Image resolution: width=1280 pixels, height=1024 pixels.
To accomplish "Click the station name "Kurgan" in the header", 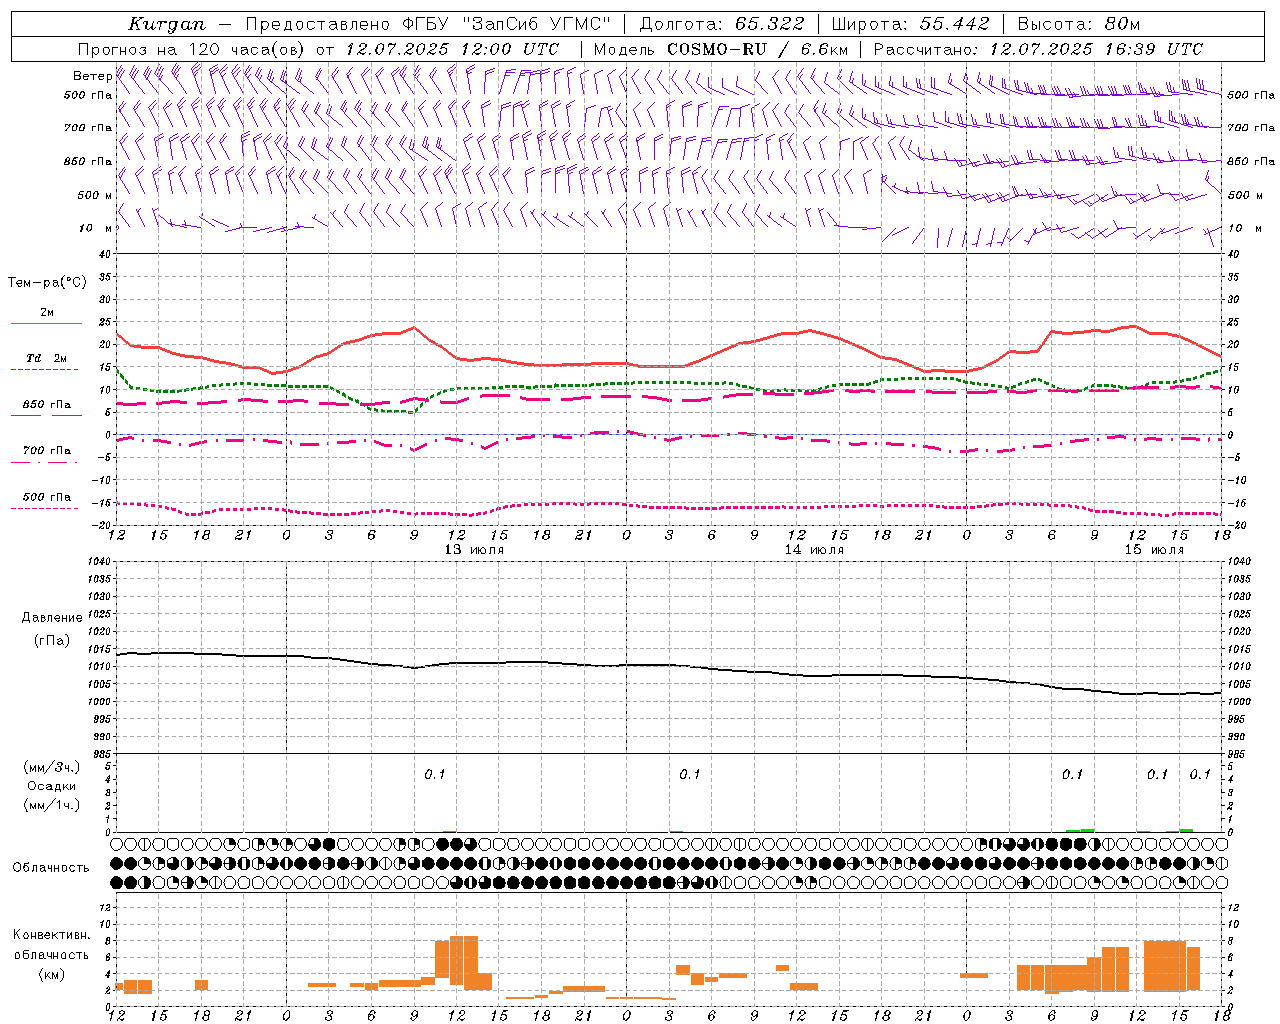I will point(167,24).
